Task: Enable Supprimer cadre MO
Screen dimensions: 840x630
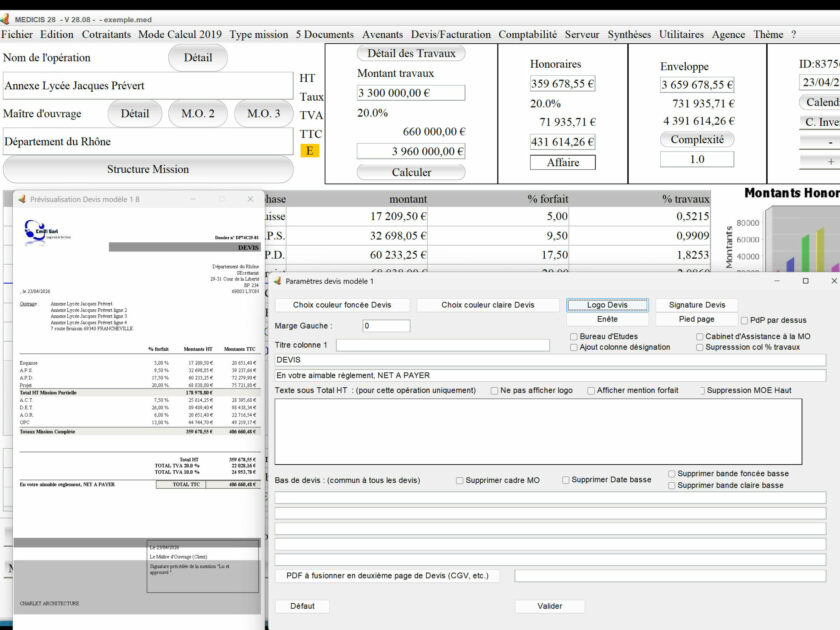Action: (459, 481)
